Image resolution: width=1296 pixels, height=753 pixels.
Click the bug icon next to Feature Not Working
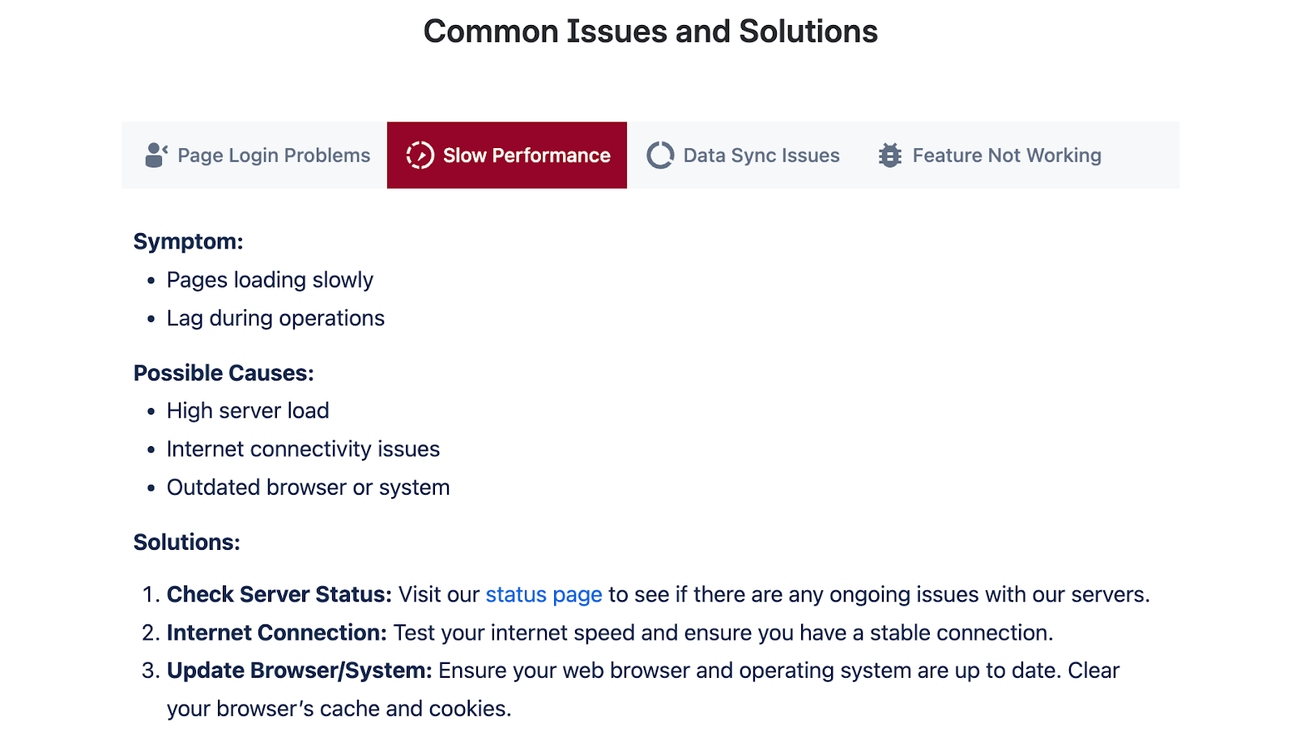888,155
